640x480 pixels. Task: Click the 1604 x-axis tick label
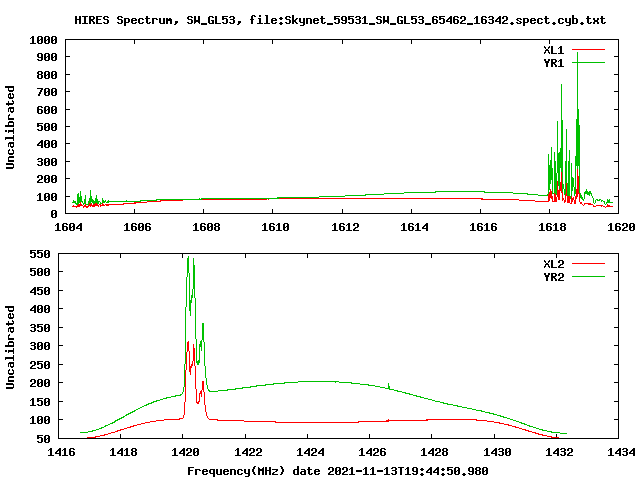tap(68, 227)
